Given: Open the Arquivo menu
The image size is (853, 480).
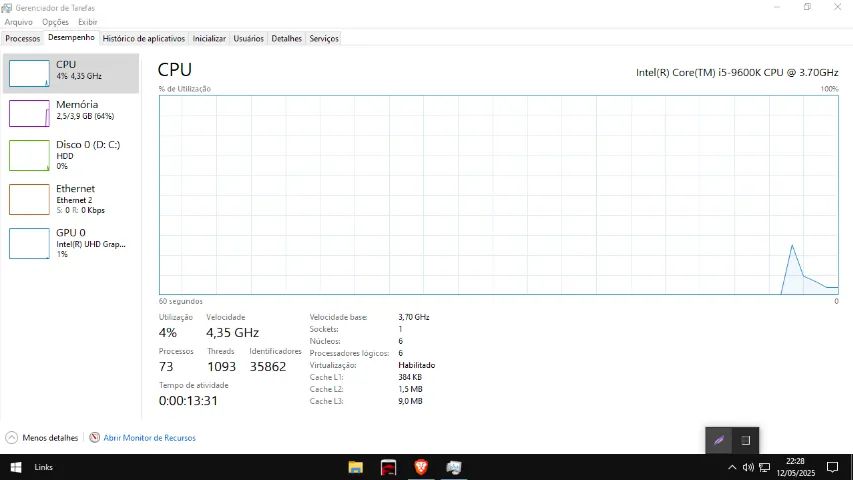Looking at the screenshot, I should [x=18, y=22].
